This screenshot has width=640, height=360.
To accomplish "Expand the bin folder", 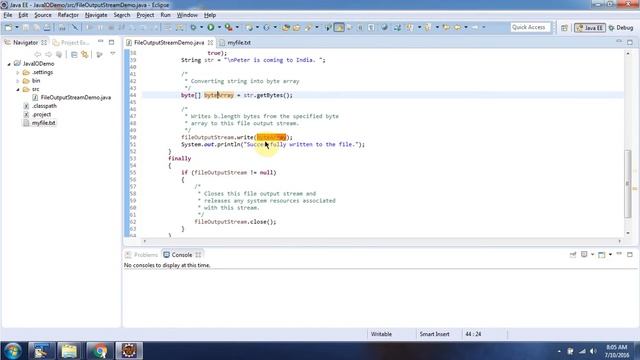I will [x=18, y=81].
